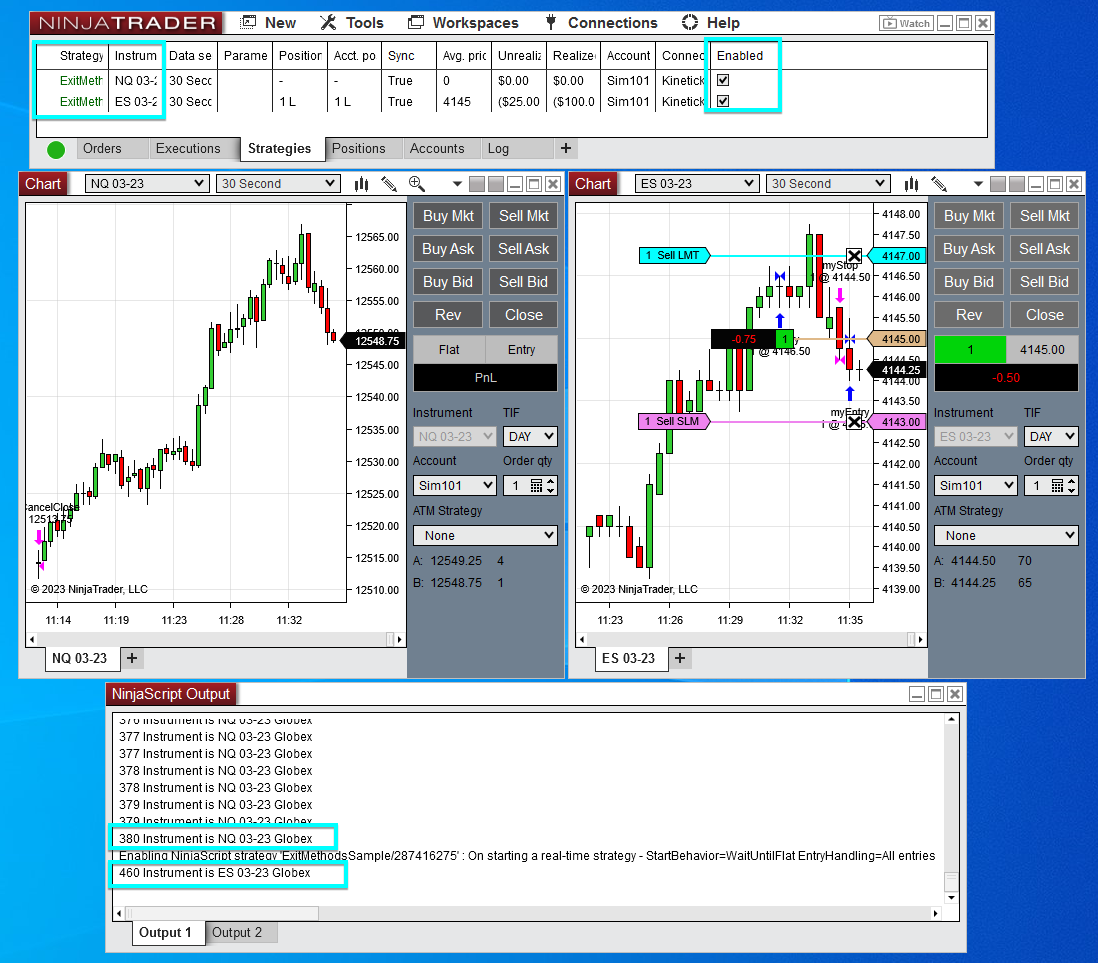Open NQ 03-23 instrument selector dropdown
This screenshot has height=963, width=1098.
pos(147,183)
